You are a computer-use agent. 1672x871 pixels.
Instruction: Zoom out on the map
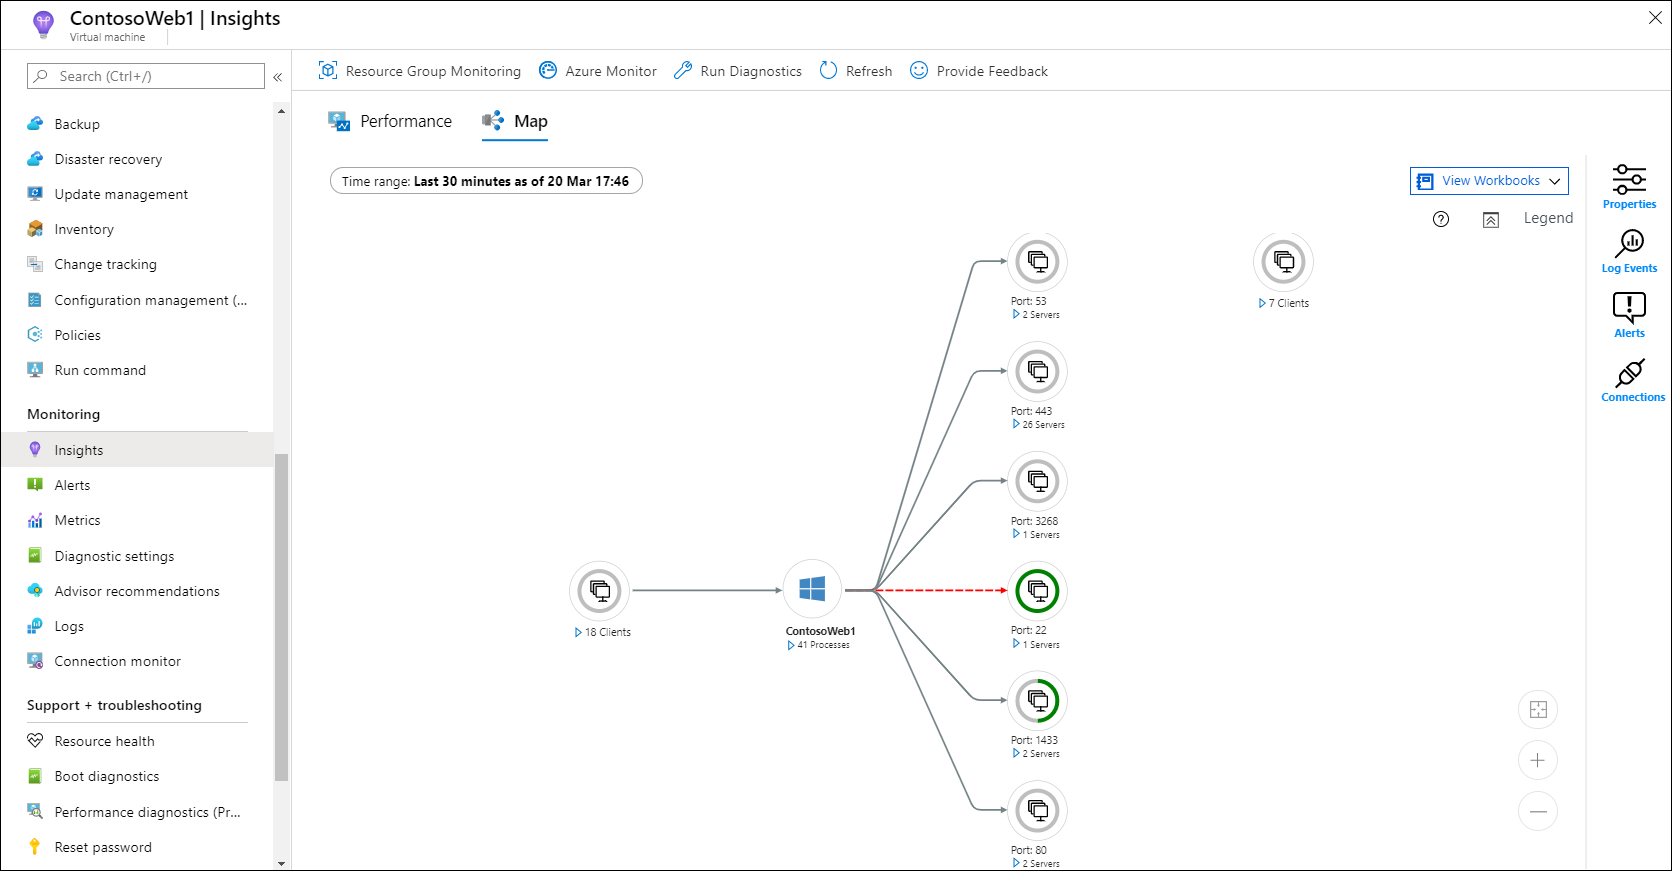(x=1538, y=811)
